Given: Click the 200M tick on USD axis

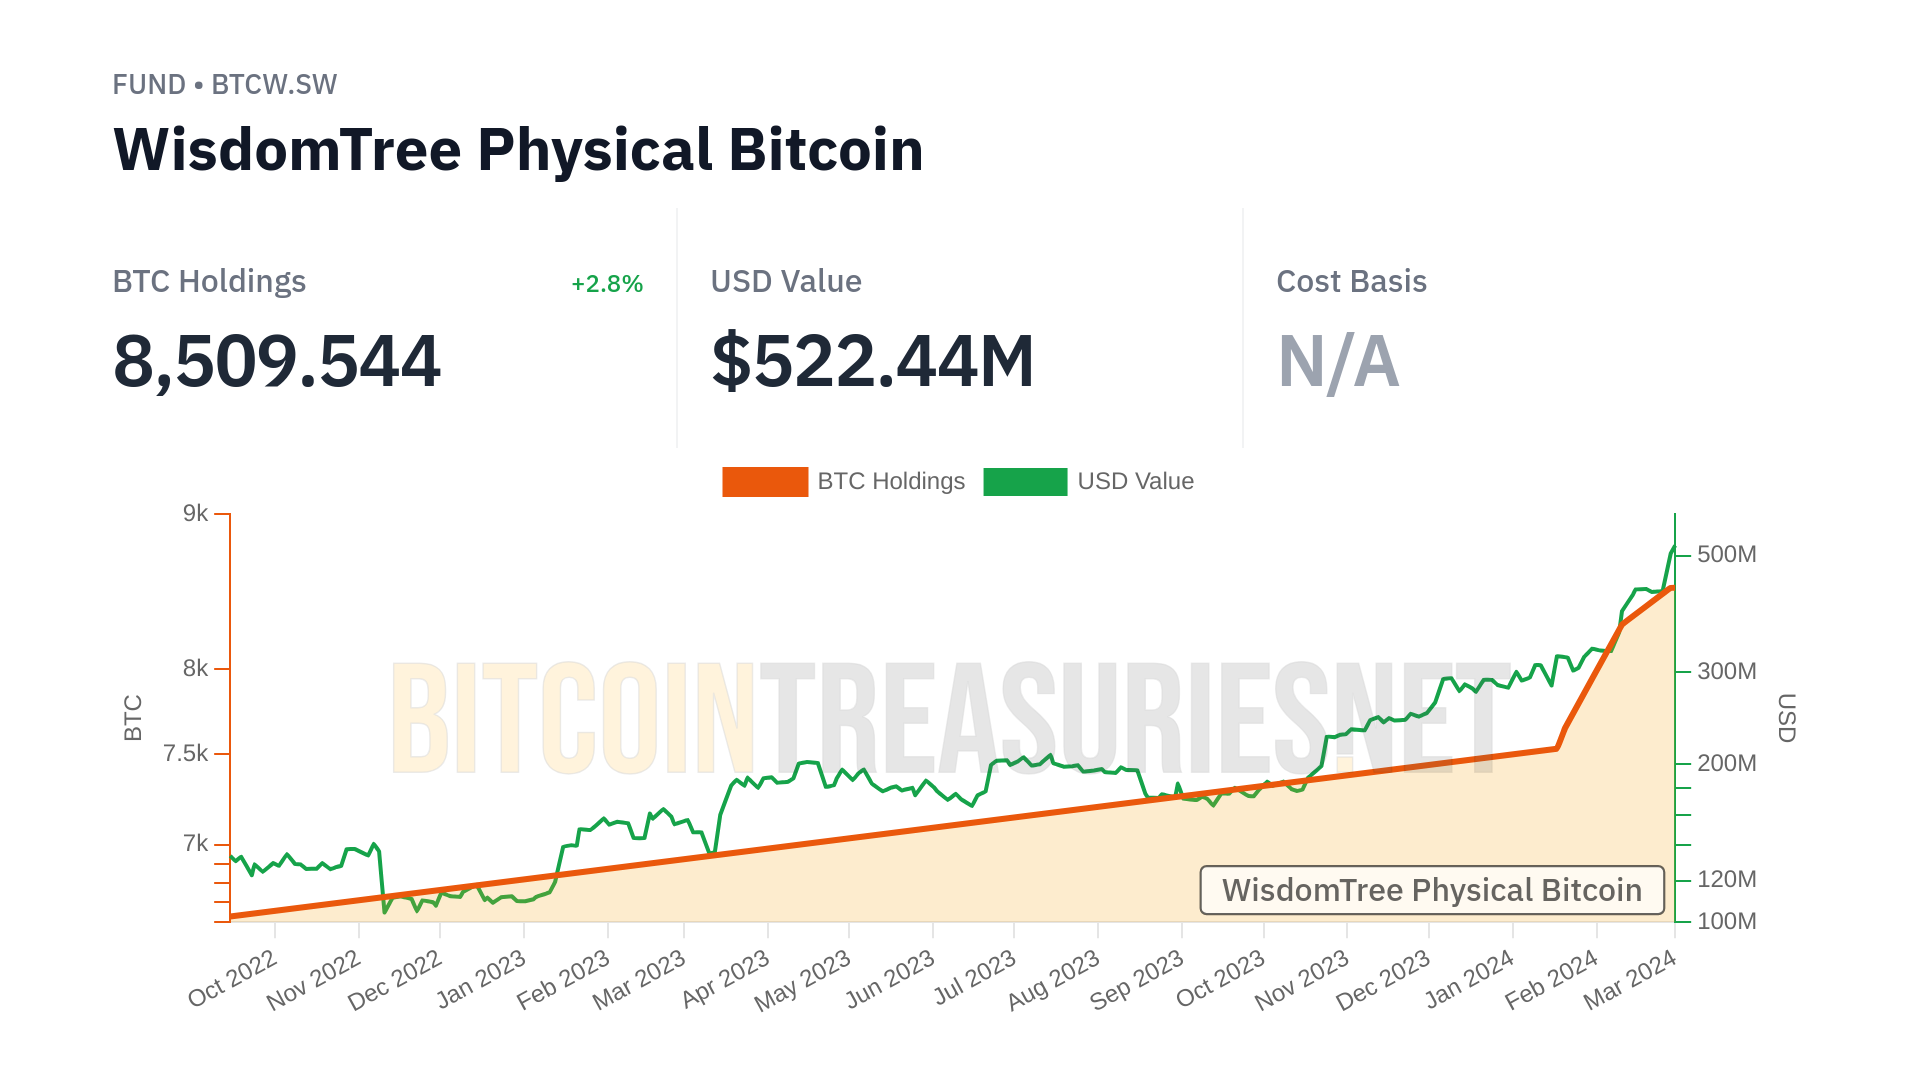Looking at the screenshot, I should point(1726,763).
